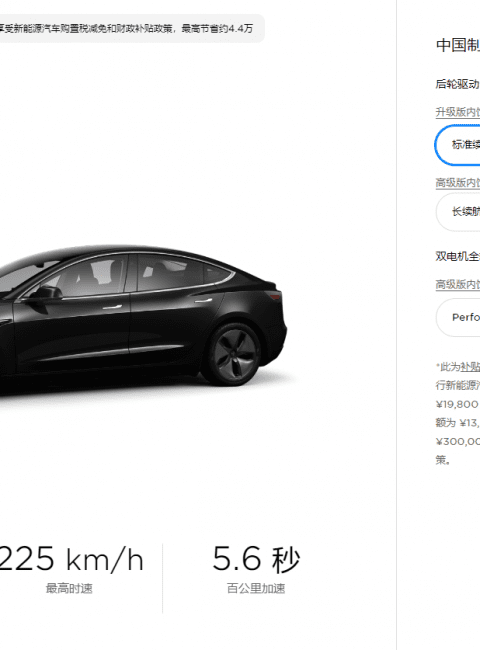Select the 长续航 range option
Image resolution: width=480 pixels, height=650 pixels.
pyautogui.click(x=458, y=211)
